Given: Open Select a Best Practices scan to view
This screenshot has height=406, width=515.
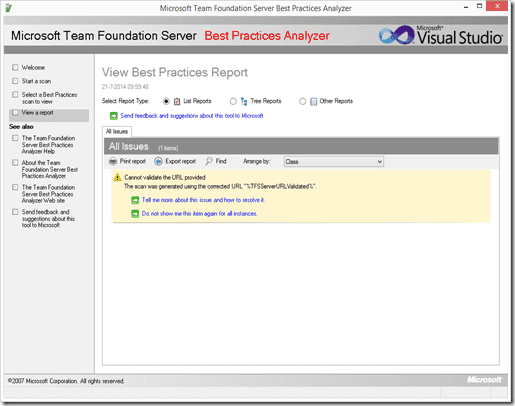Looking at the screenshot, I should pos(49,98).
